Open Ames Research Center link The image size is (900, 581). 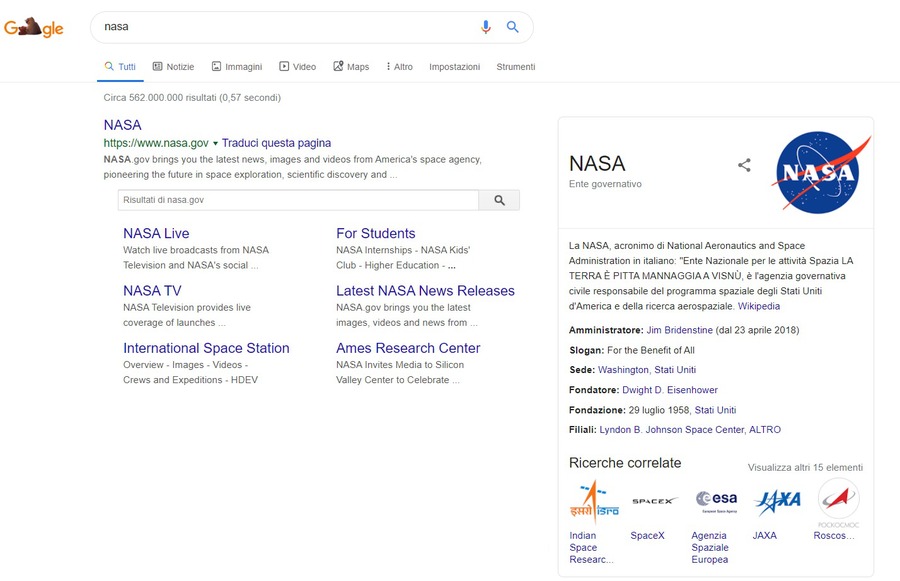408,348
